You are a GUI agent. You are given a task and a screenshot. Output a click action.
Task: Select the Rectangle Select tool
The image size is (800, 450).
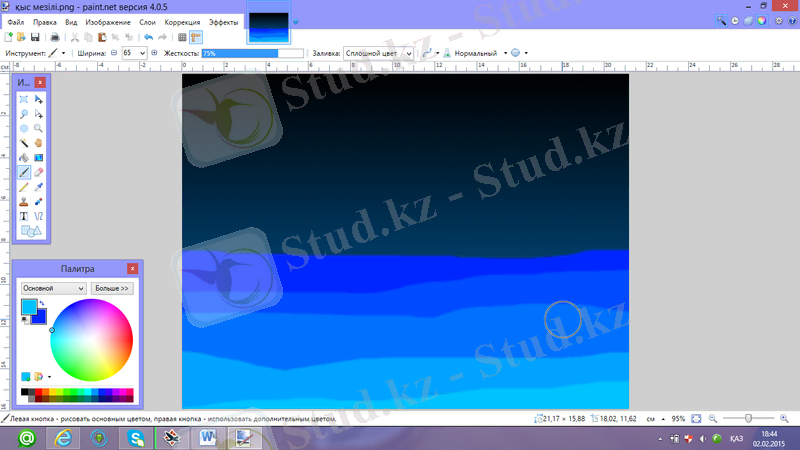(24, 100)
